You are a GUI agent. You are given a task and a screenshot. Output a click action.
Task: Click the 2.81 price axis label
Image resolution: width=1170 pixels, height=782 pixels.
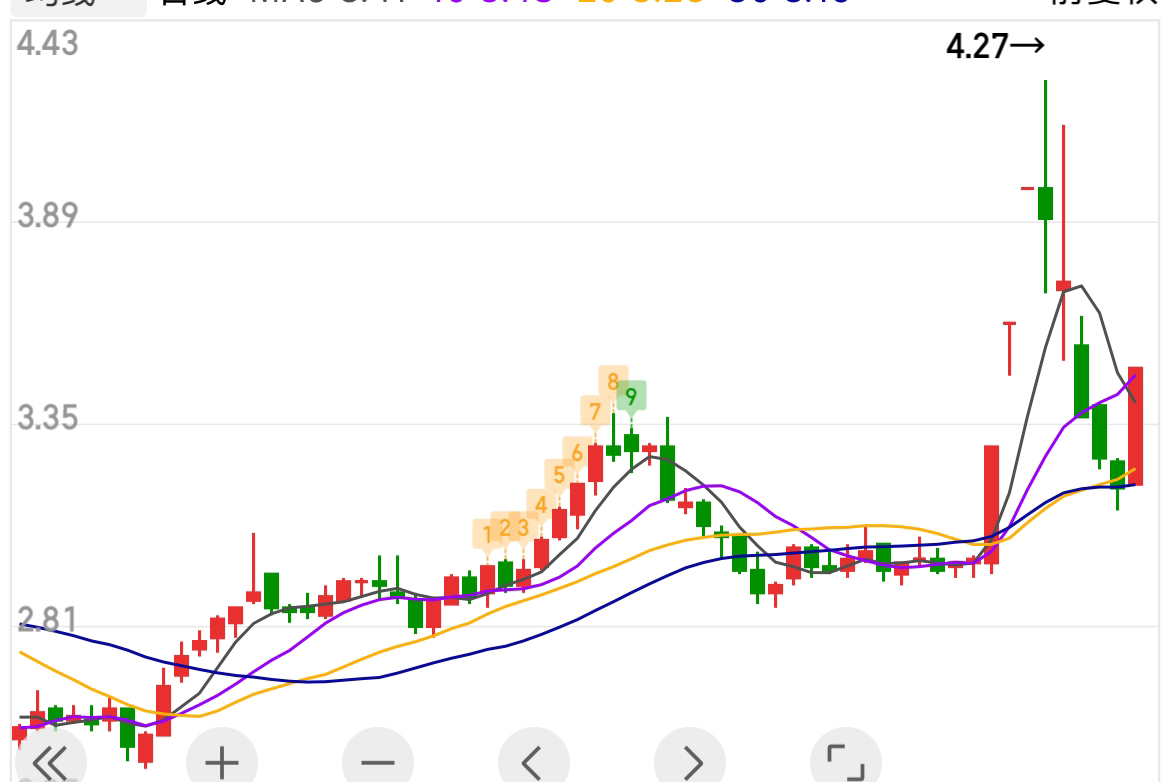pos(47,619)
